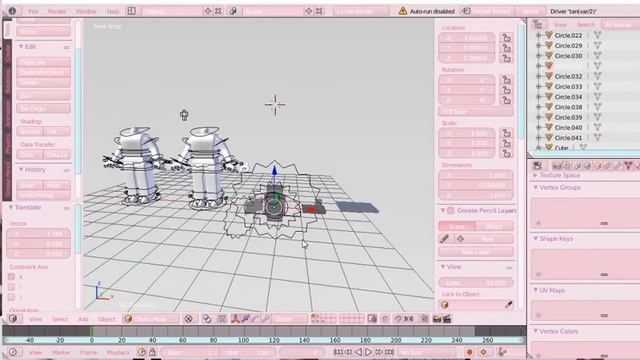640x360 pixels.
Task: Play the animation forward
Action: (368, 352)
